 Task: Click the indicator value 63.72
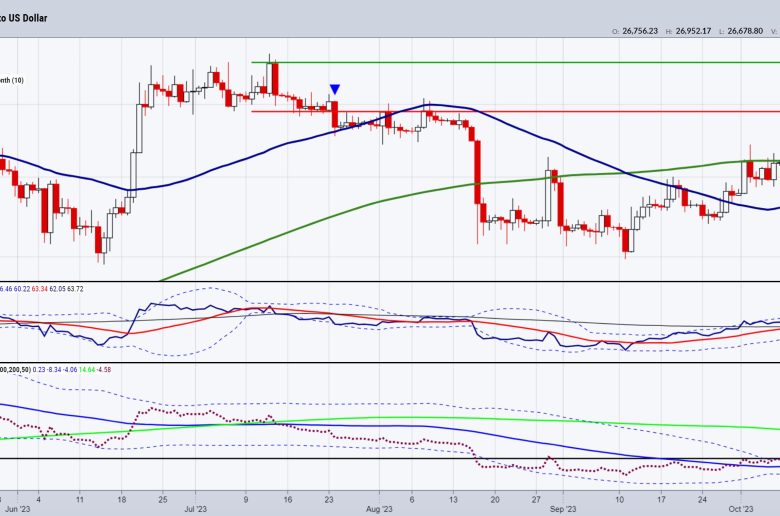click(x=75, y=289)
